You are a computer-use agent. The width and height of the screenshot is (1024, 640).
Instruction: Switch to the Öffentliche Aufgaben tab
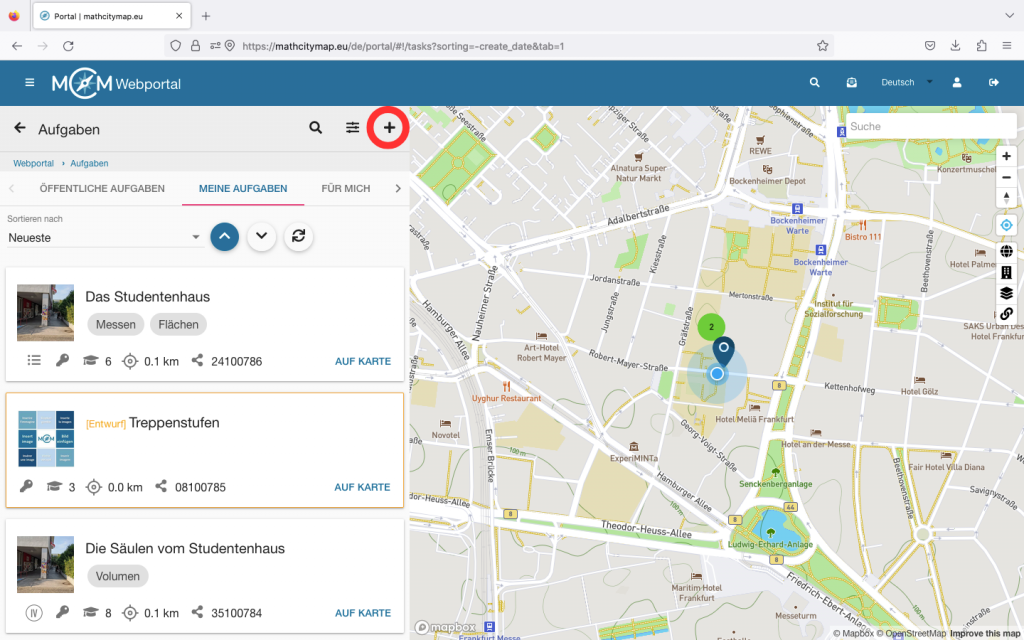(x=102, y=188)
